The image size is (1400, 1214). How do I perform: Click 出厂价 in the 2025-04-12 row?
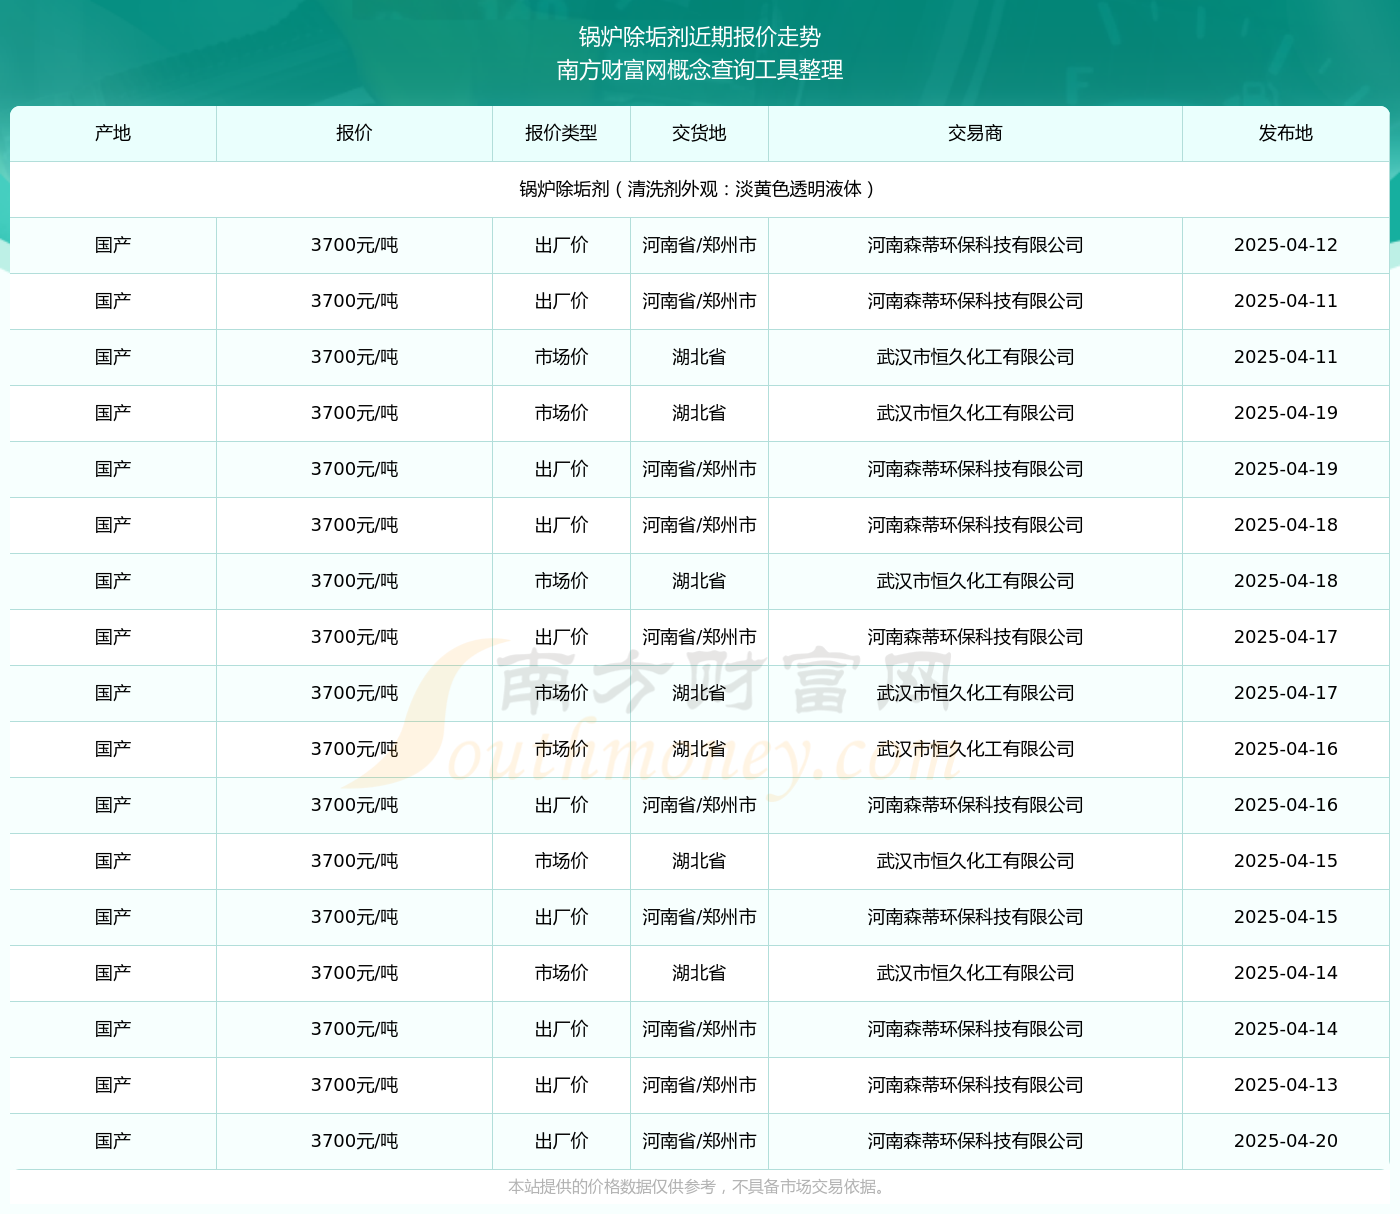[561, 245]
